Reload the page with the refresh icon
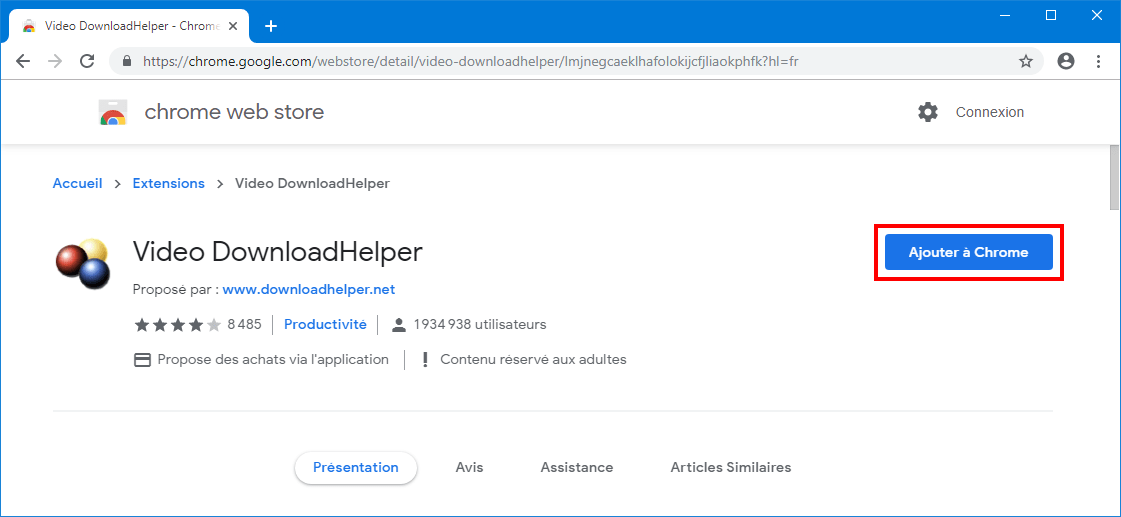Image resolution: width=1121 pixels, height=517 pixels. tap(87, 61)
